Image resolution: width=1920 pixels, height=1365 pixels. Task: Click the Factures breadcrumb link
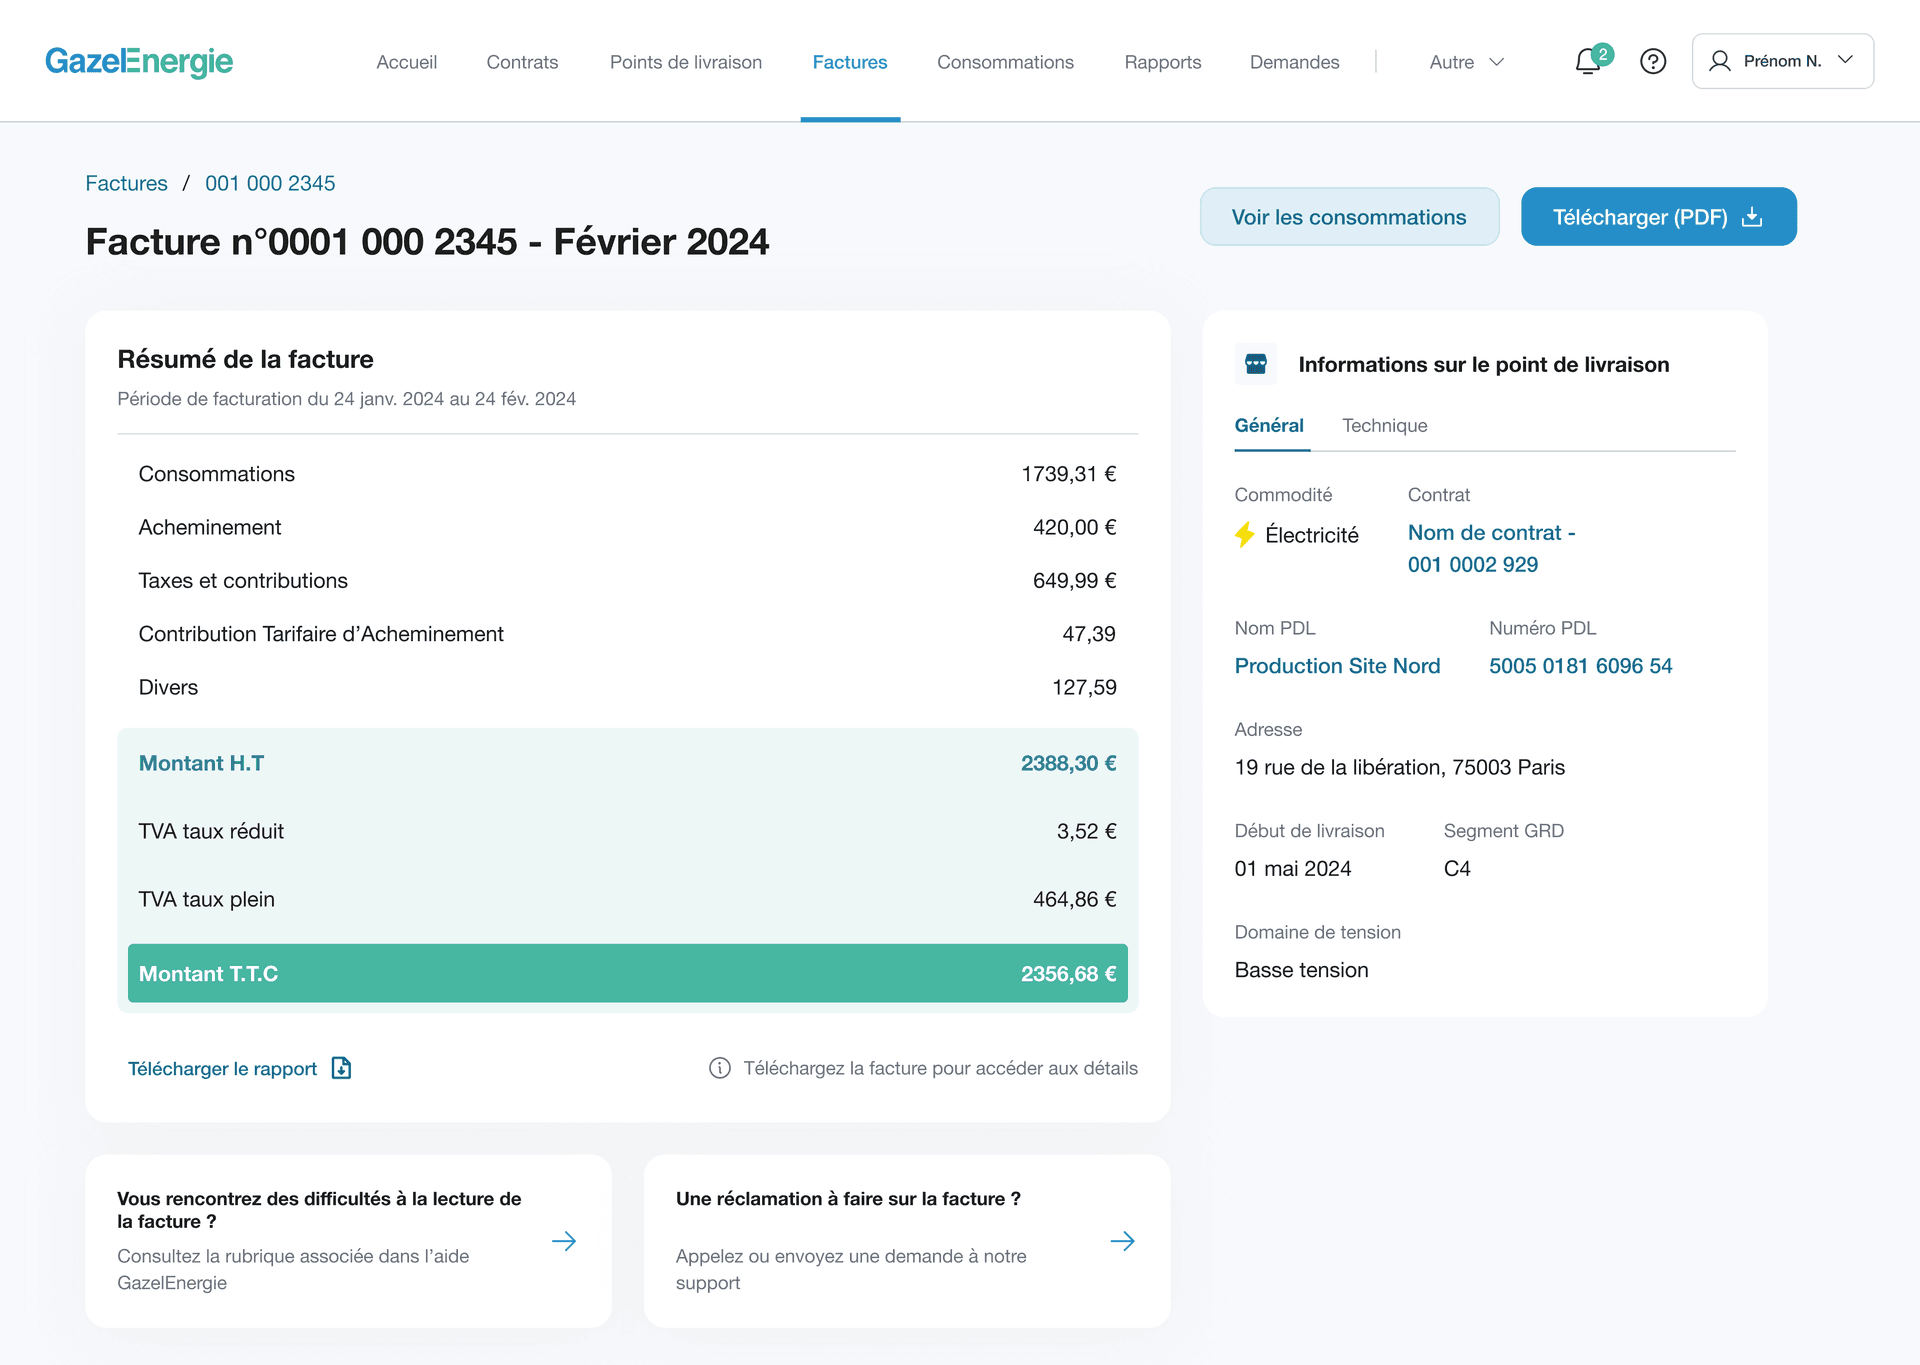pos(126,183)
